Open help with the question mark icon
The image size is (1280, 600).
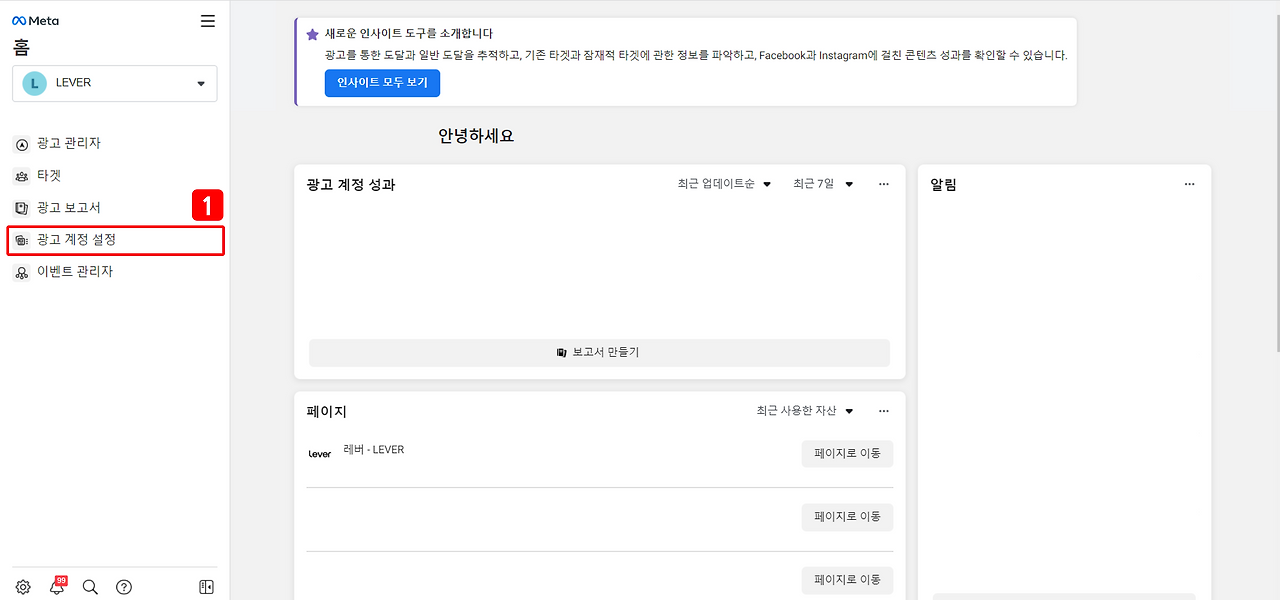tap(123, 587)
